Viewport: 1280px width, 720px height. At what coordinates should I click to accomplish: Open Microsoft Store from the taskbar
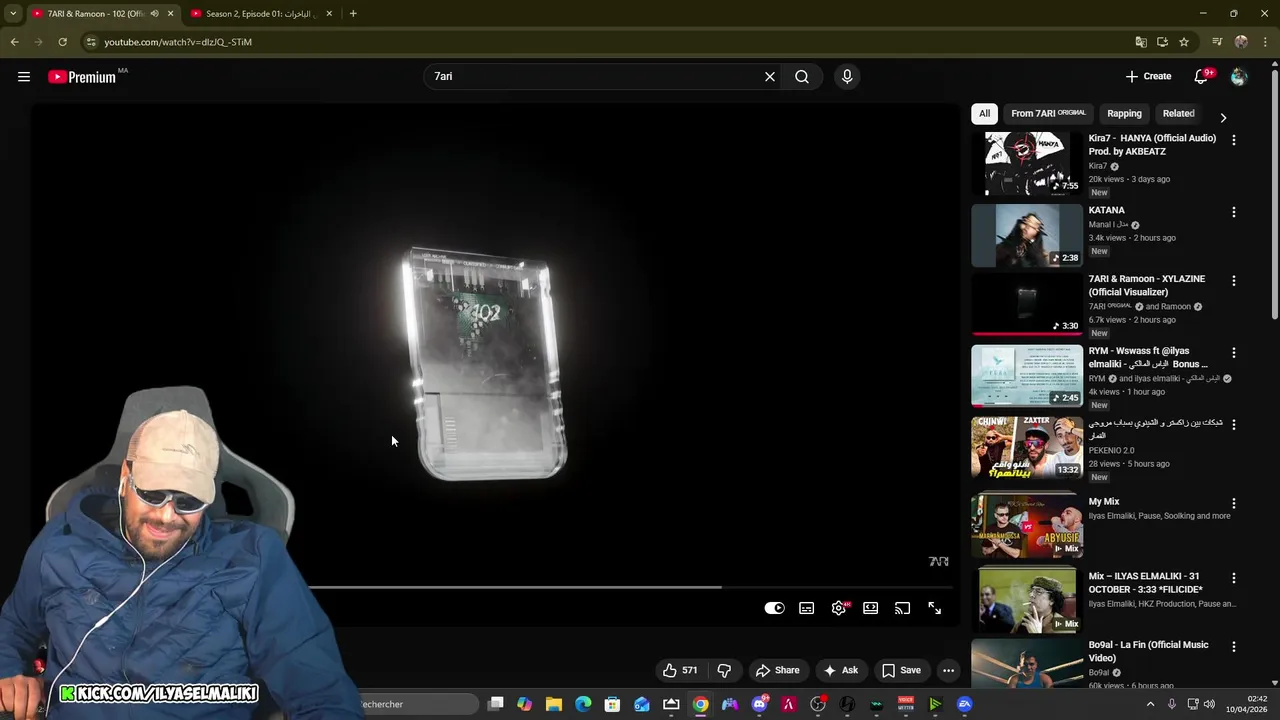coord(612,704)
